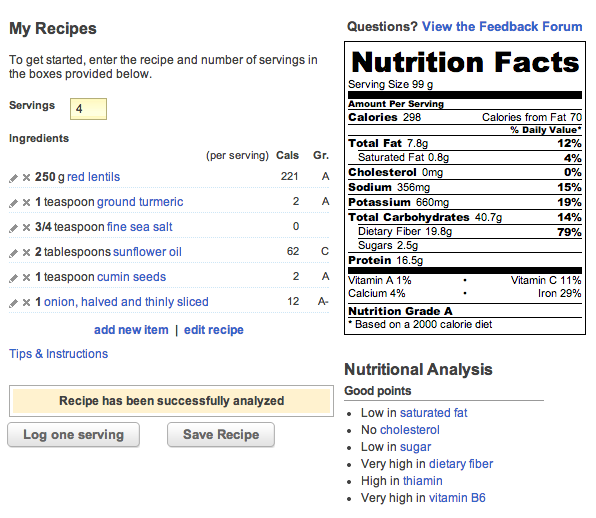The width and height of the screenshot is (596, 518).
Task: Save Recipe button
Action: pyautogui.click(x=221, y=434)
